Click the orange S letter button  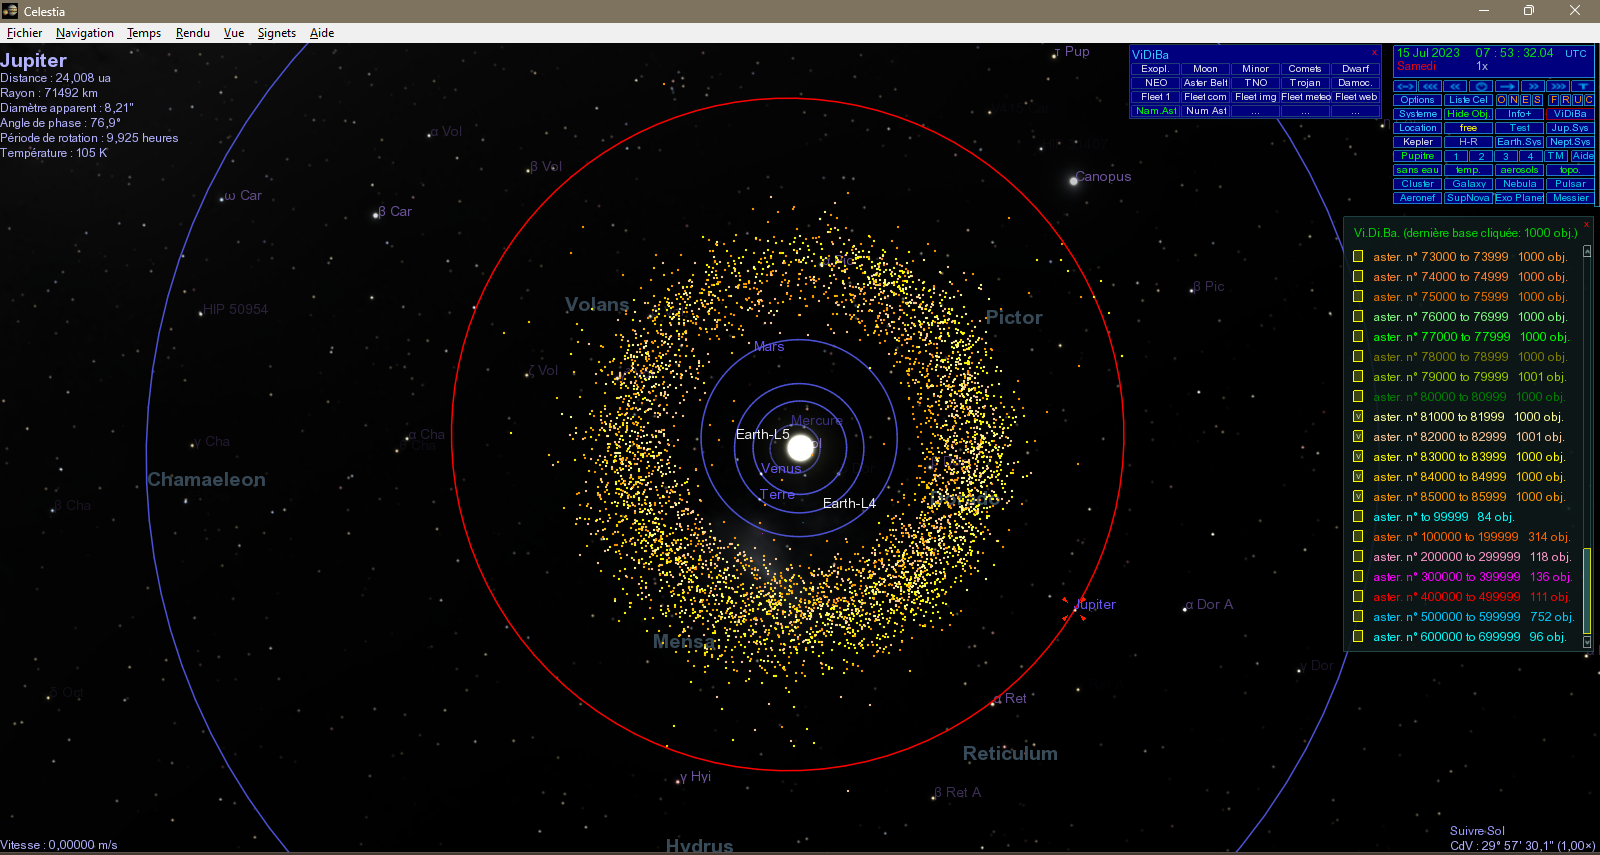point(1537,100)
